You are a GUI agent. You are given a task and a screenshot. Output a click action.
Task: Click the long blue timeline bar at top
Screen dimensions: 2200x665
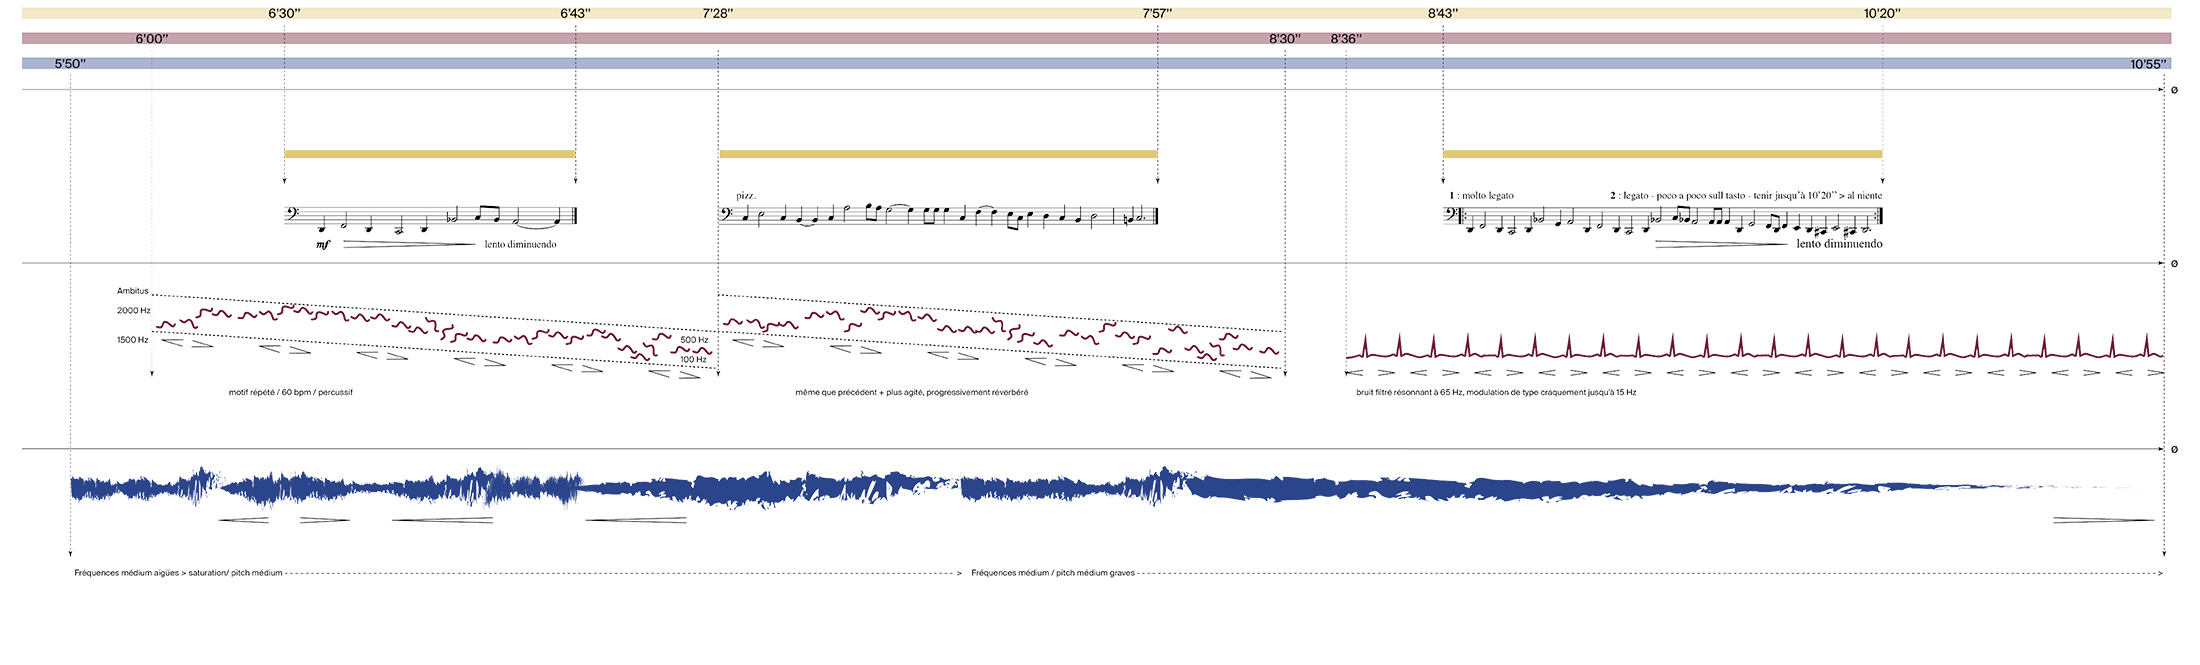[1100, 64]
